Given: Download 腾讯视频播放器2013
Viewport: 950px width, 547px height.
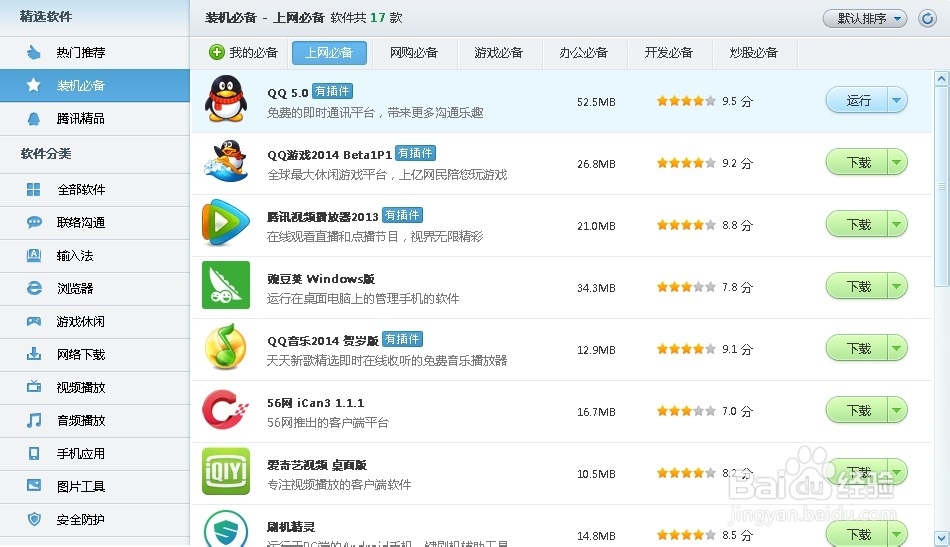Looking at the screenshot, I should (857, 224).
